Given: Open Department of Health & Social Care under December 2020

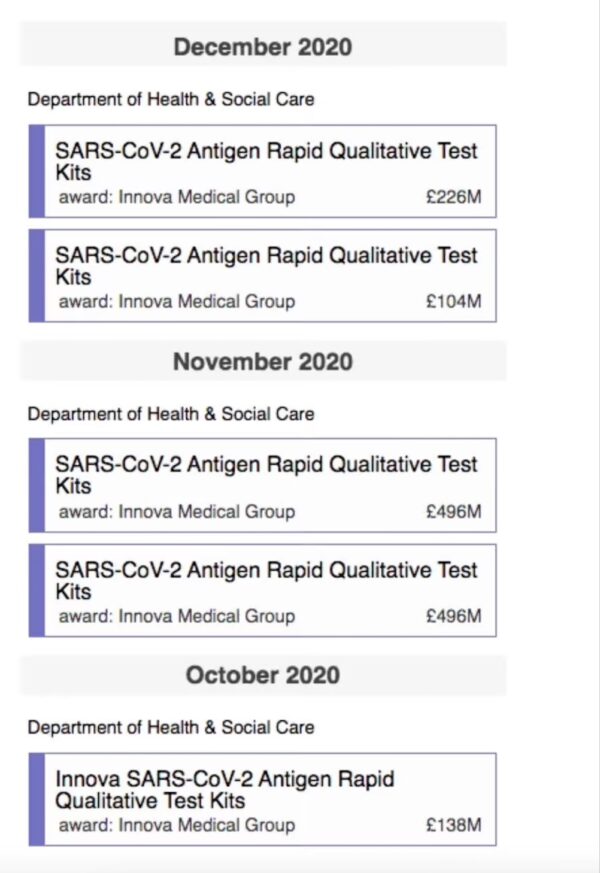Looking at the screenshot, I should tap(171, 99).
